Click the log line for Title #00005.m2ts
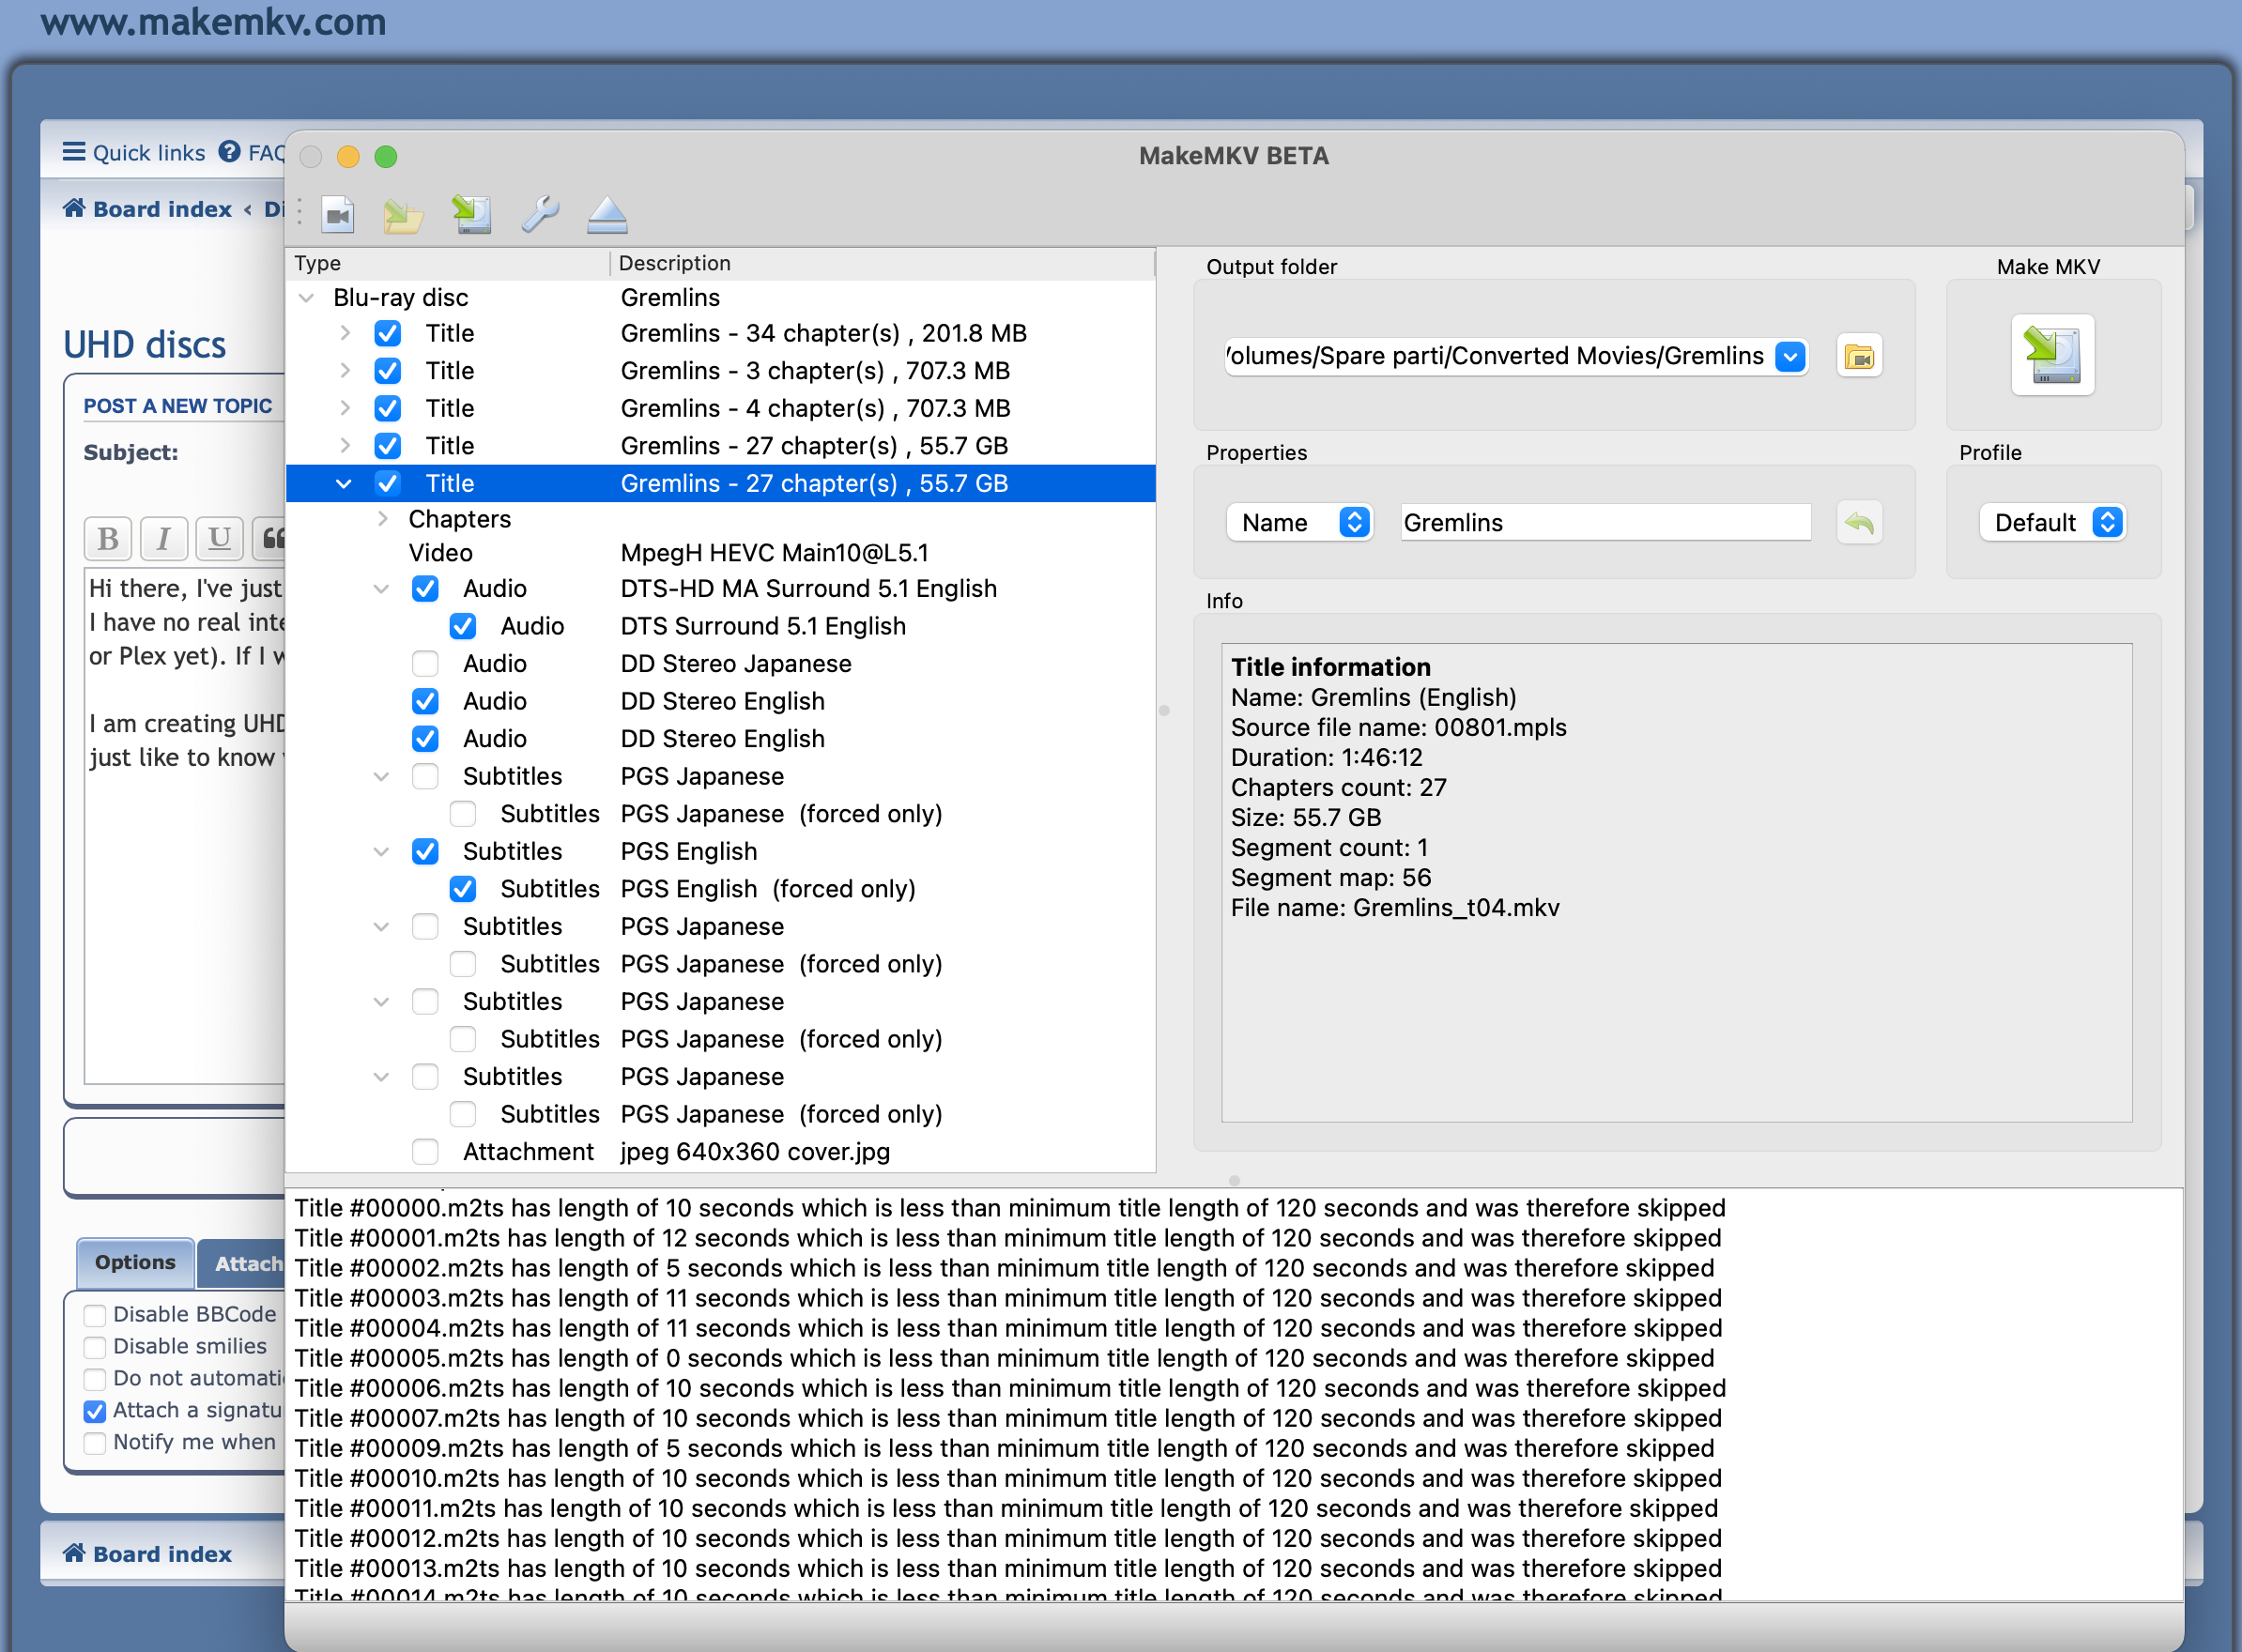Viewport: 2242px width, 1652px height. [x=1004, y=1358]
